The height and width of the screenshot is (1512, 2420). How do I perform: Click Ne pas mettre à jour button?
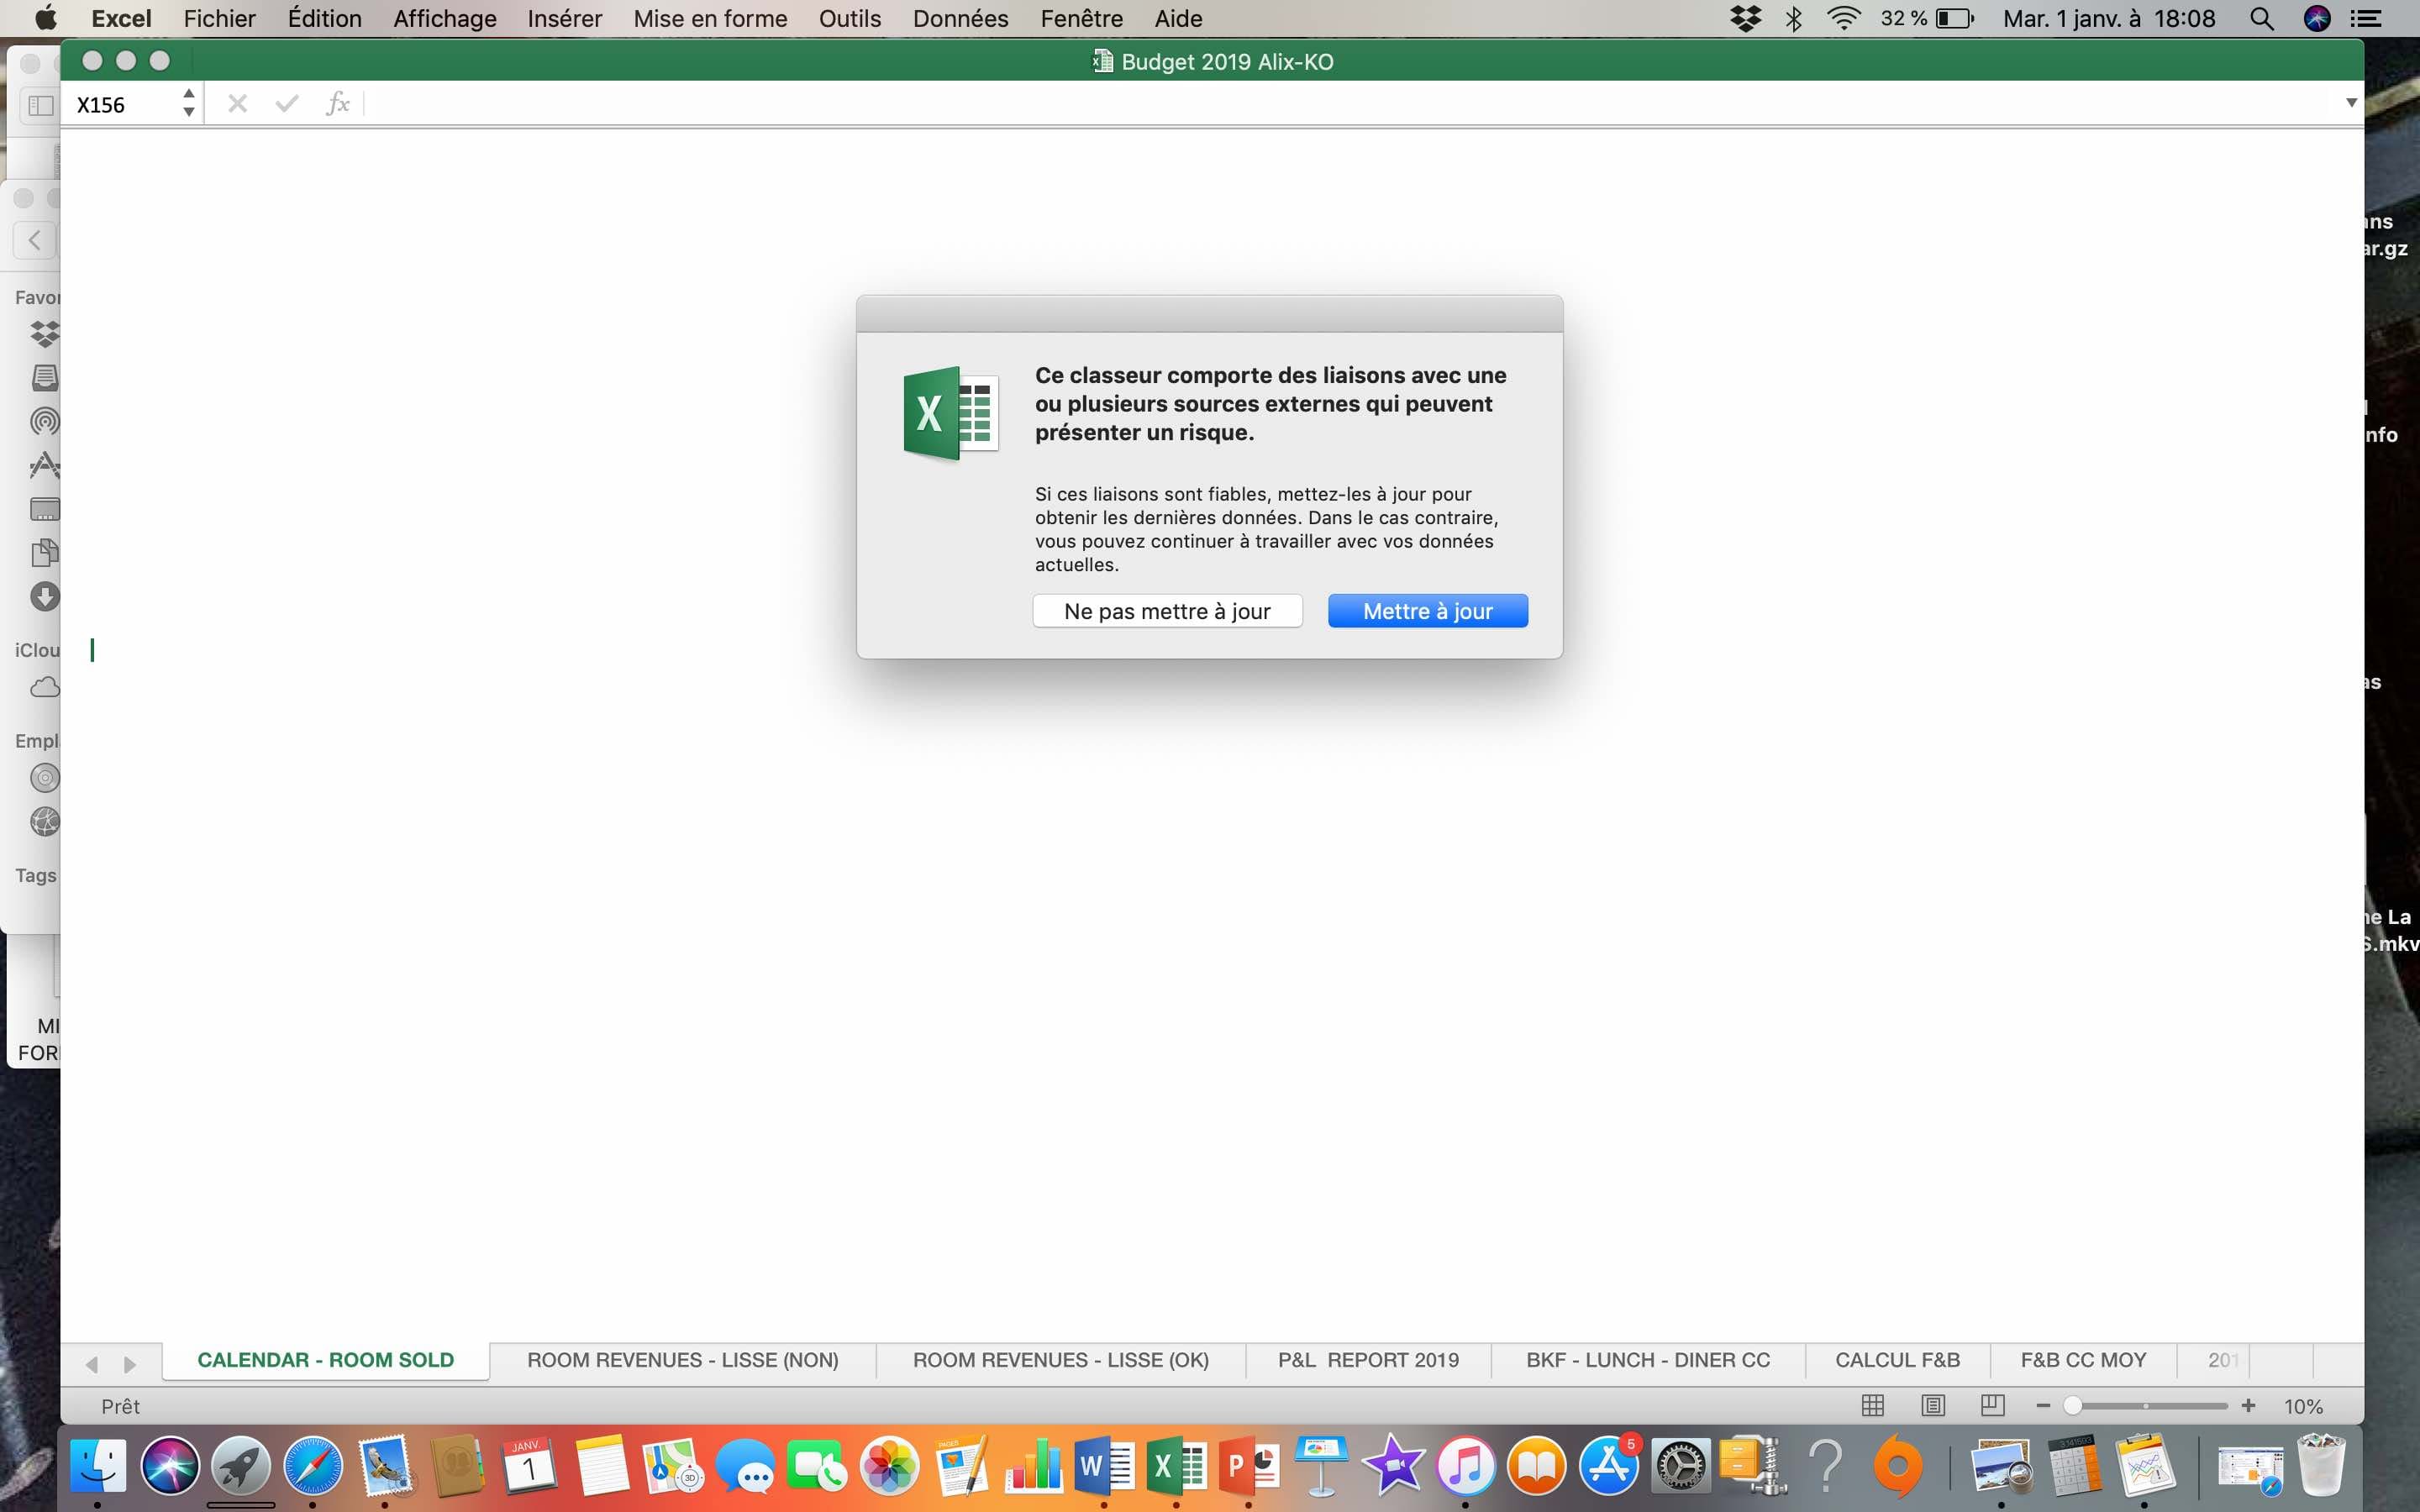(x=1167, y=611)
